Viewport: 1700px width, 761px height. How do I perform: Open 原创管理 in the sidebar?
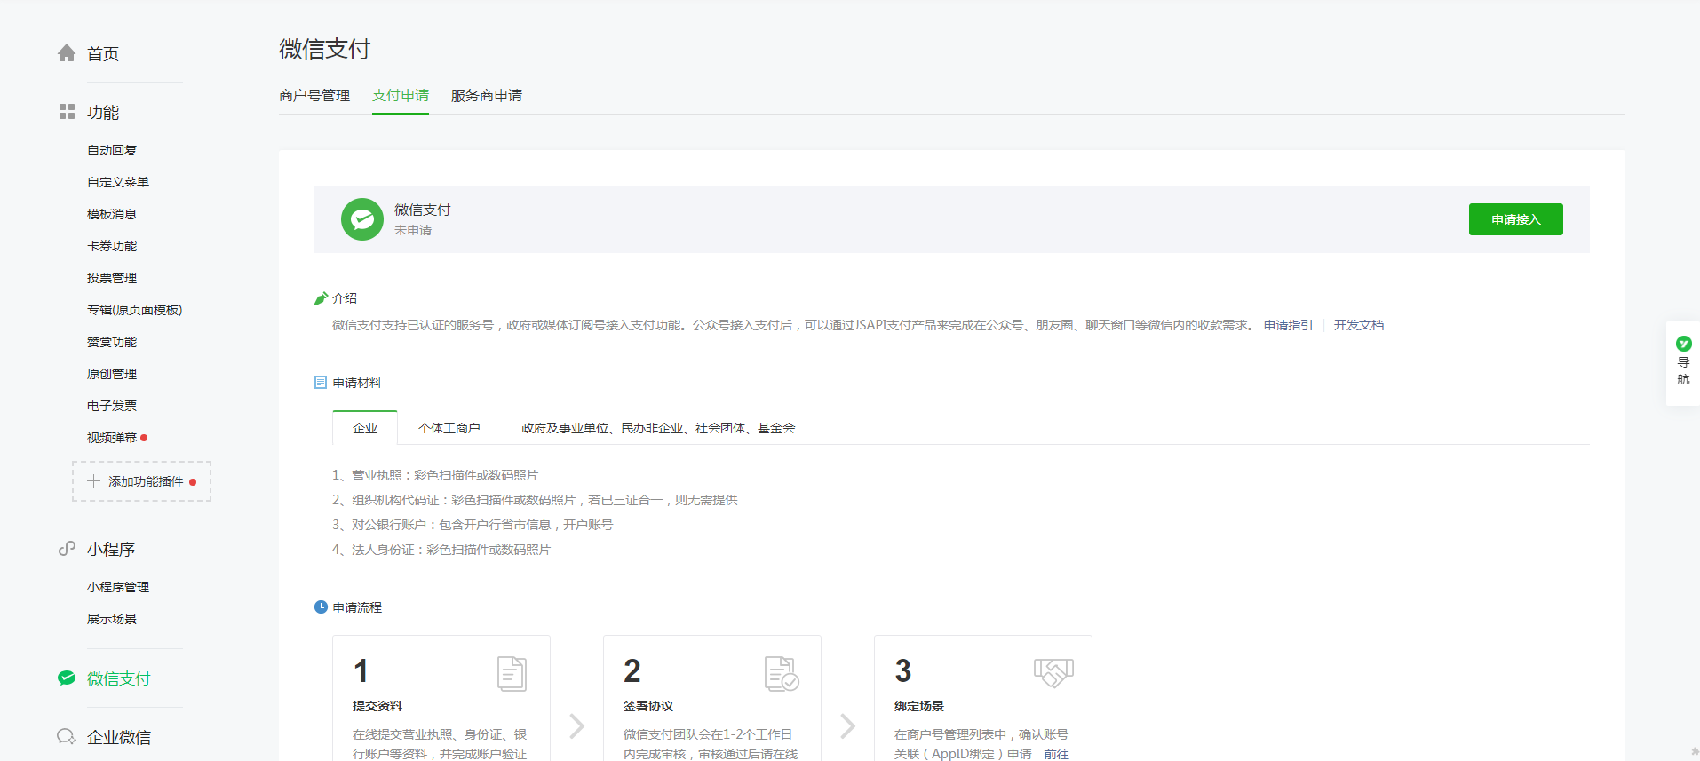pyautogui.click(x=112, y=374)
